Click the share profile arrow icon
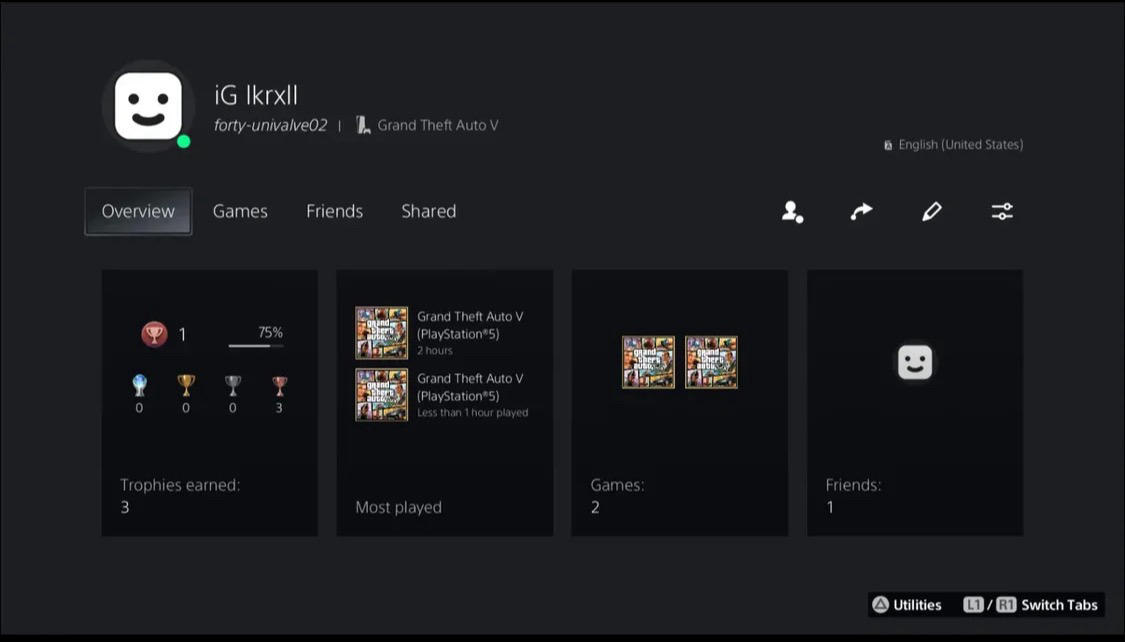 [861, 211]
